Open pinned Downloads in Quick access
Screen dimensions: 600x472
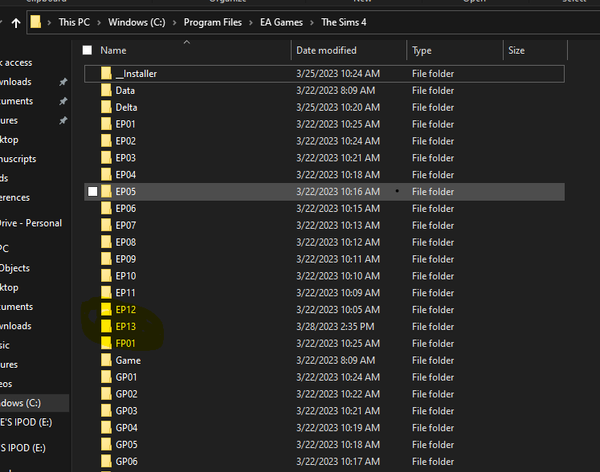pyautogui.click(x=16, y=82)
